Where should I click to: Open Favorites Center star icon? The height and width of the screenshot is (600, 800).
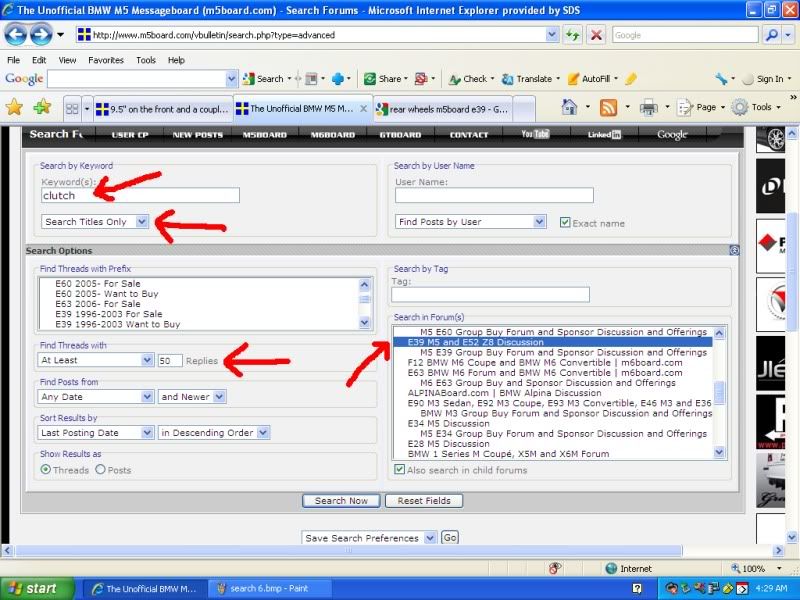pos(14,107)
